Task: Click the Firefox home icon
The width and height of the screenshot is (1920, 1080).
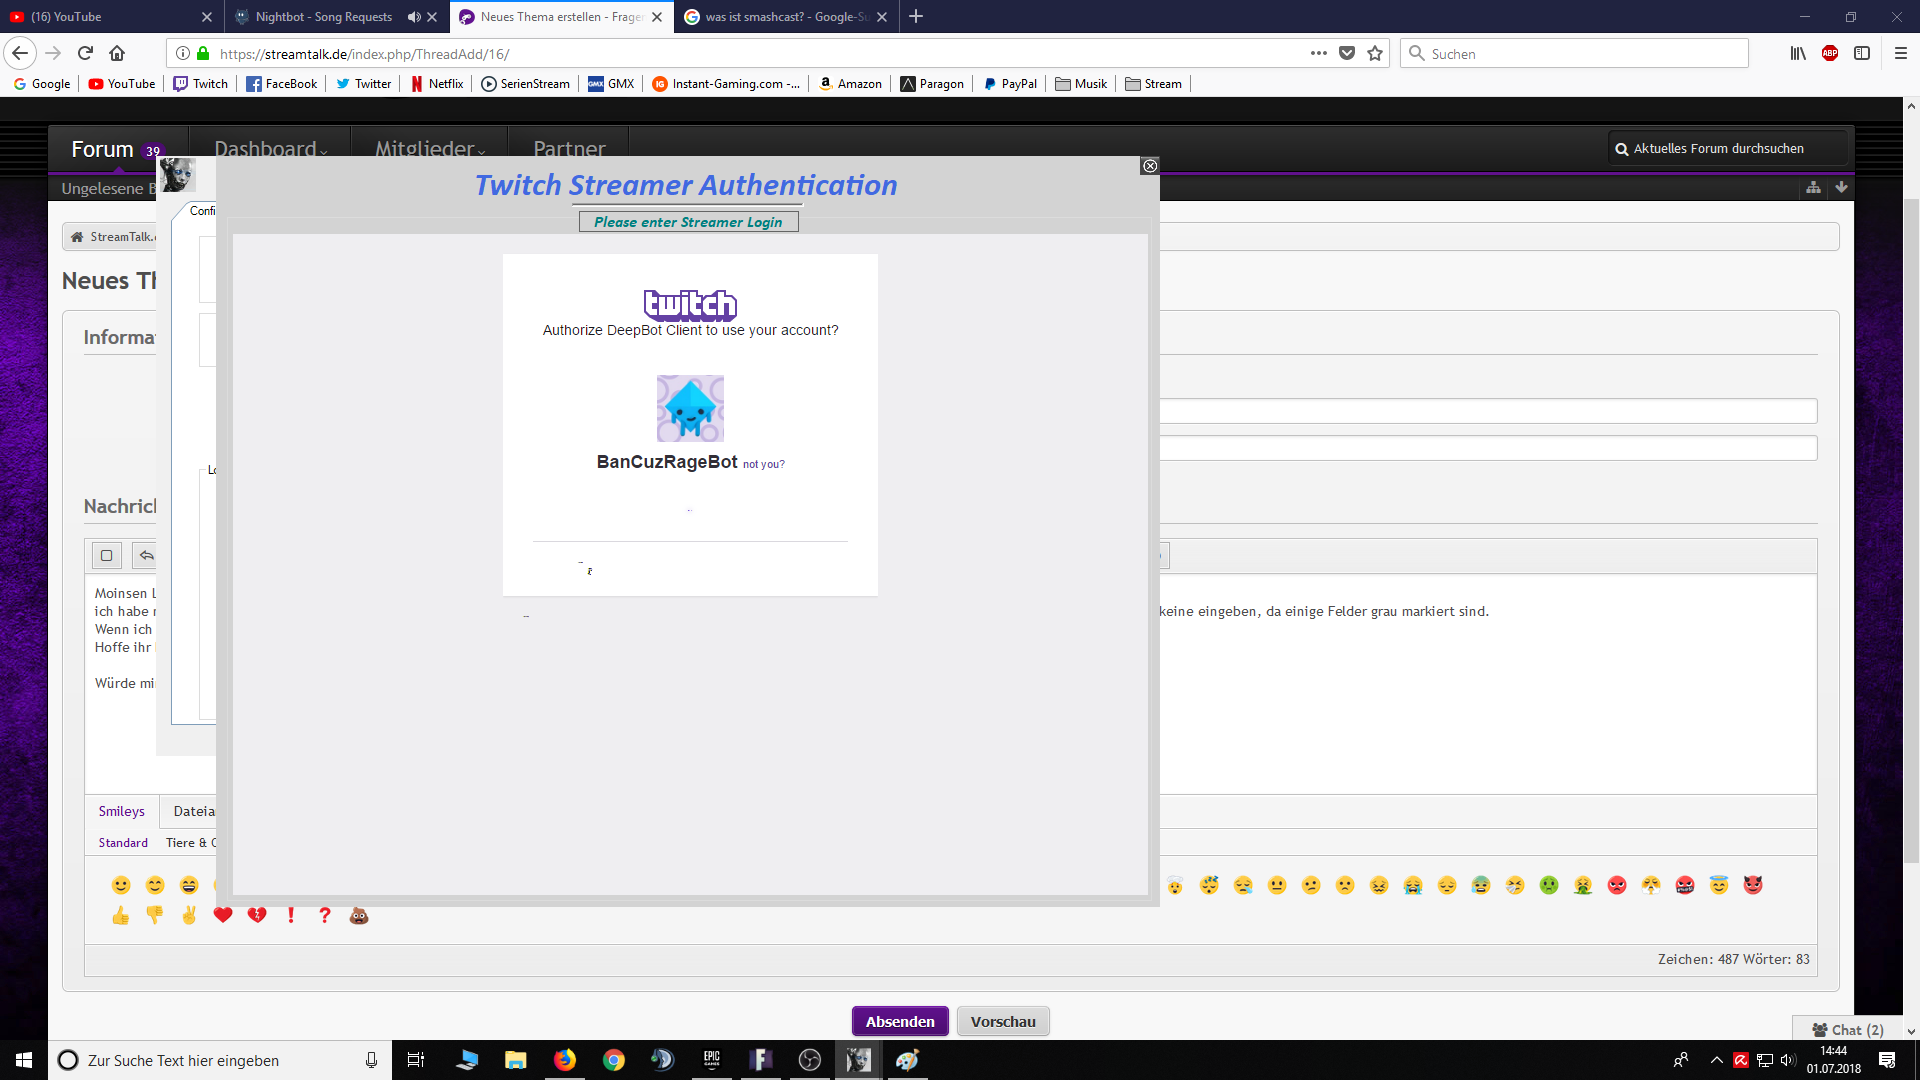Action: [x=117, y=54]
